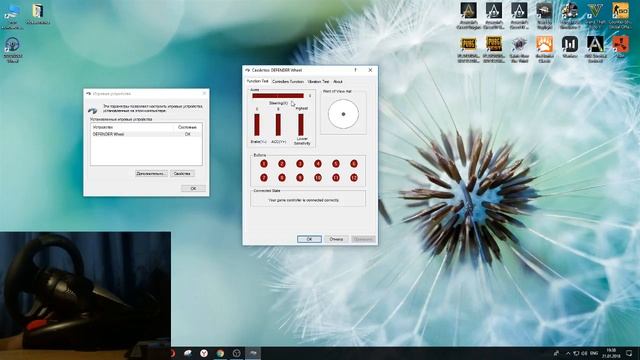640x360 pixels.
Task: Click Дополнительно button in game devices window
Action: (x=151, y=173)
